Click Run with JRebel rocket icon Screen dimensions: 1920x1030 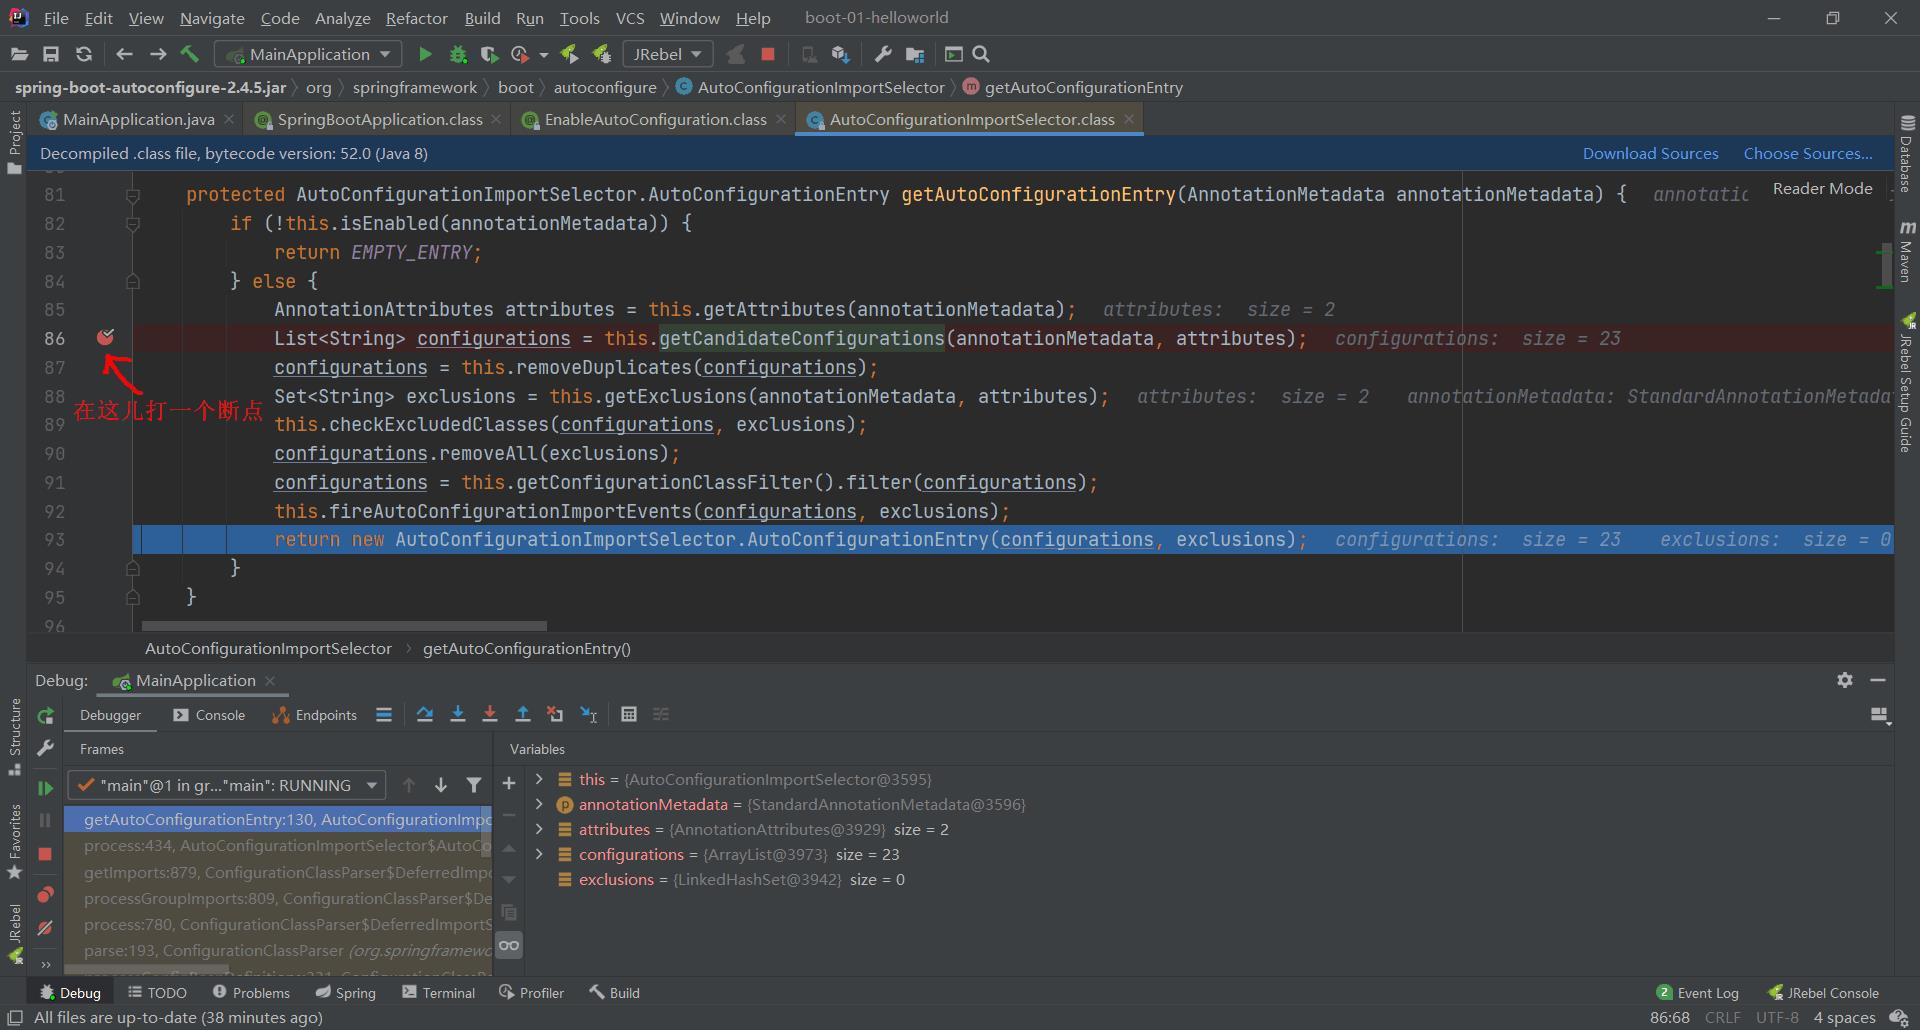pos(569,54)
